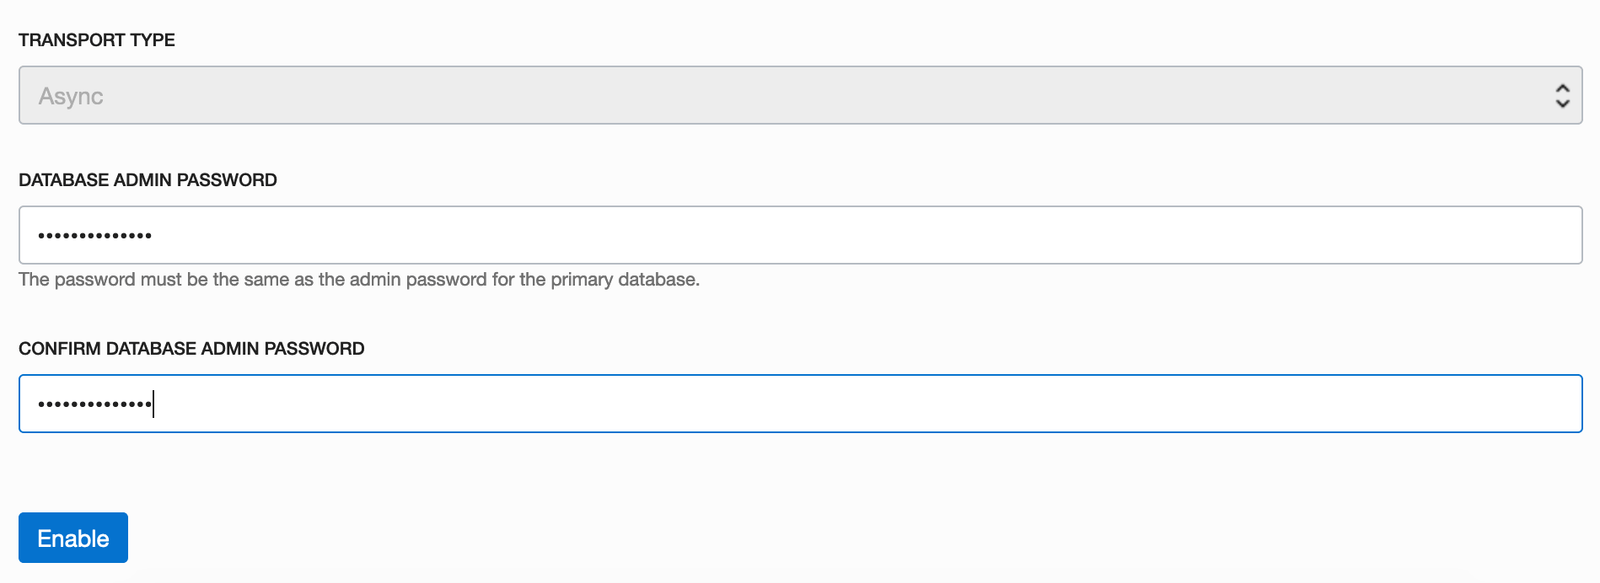The image size is (1600, 583).
Task: Click the word "PASSWORD" in the confirm field label
Action: coord(324,349)
